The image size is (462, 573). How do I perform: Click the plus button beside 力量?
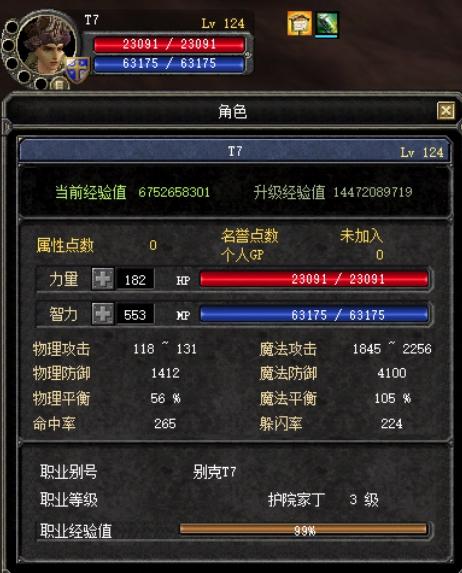[102, 279]
